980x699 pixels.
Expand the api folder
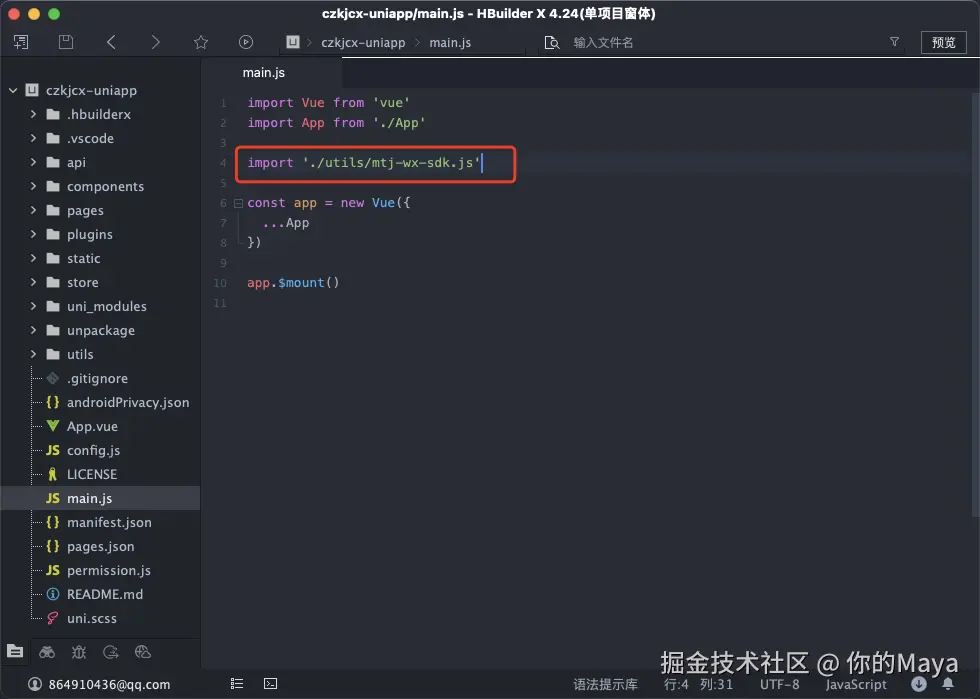33,163
